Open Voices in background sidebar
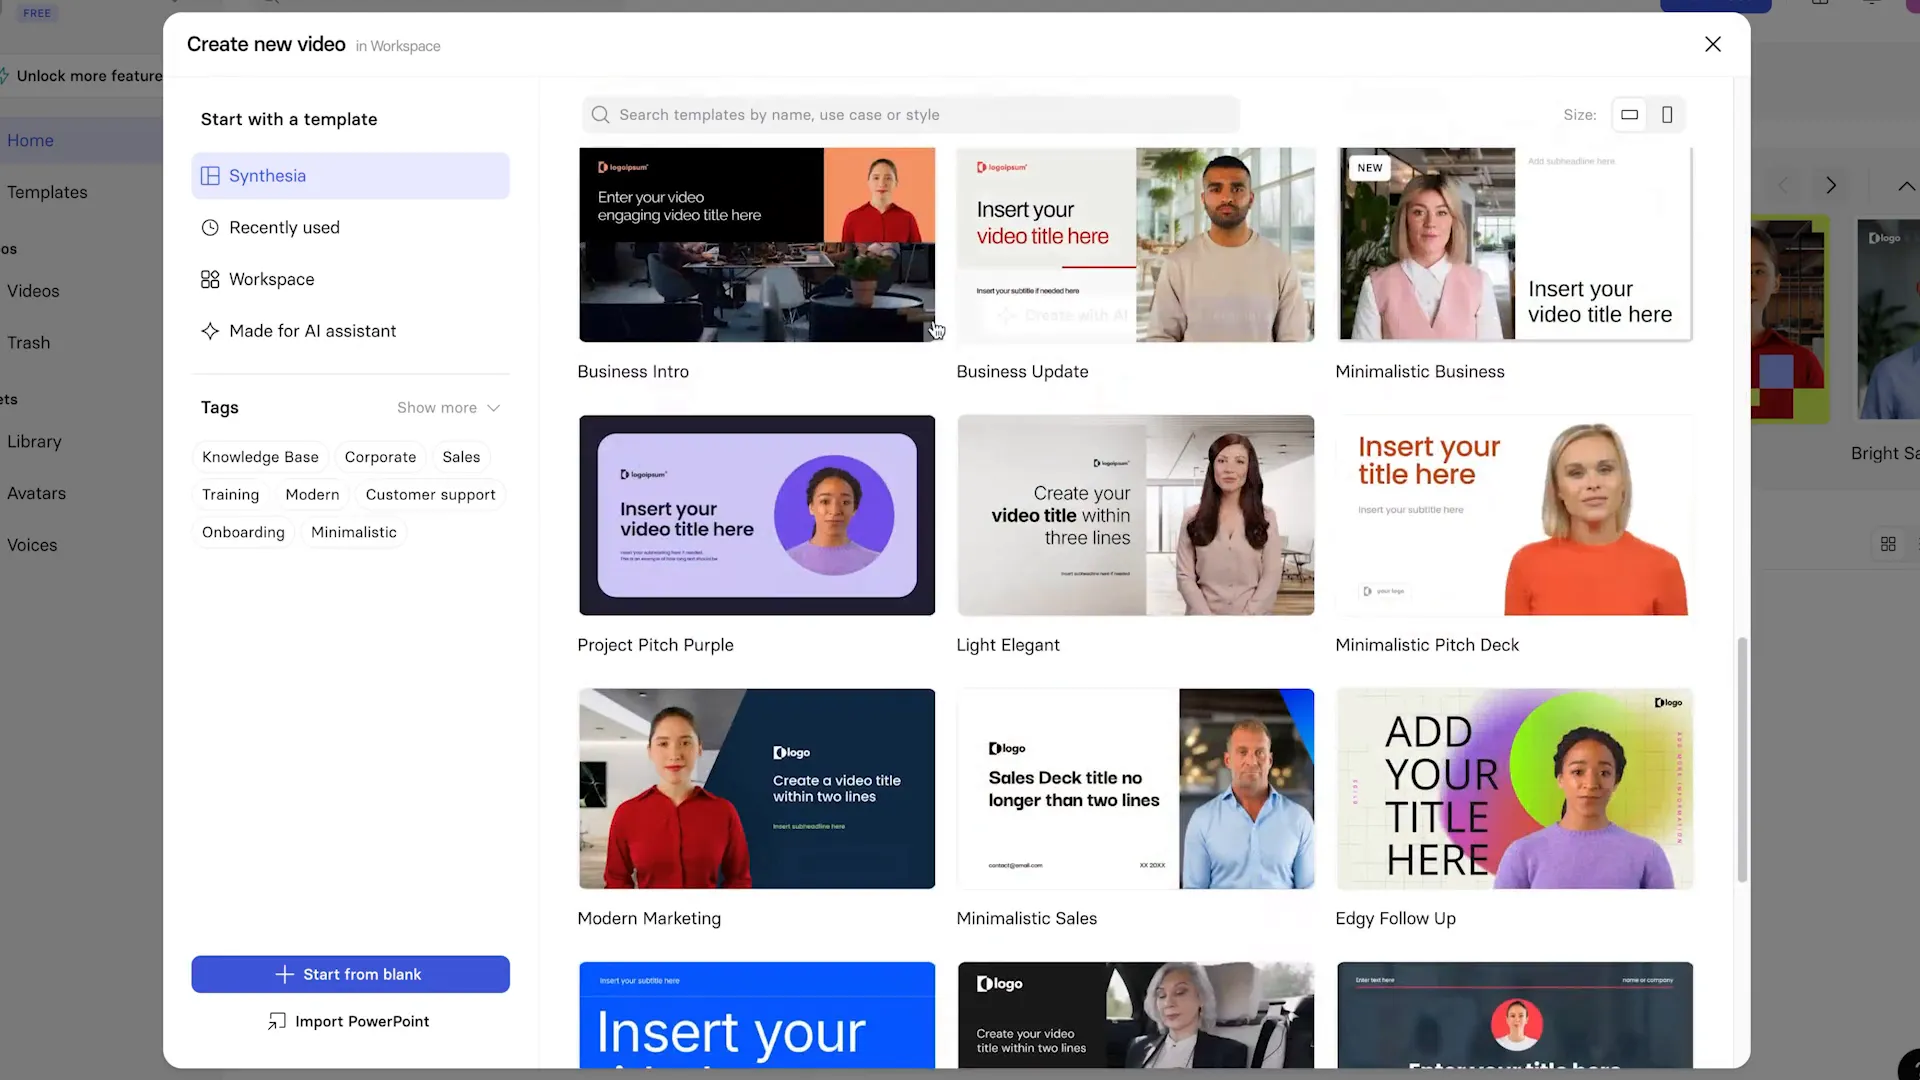The width and height of the screenshot is (1920, 1080). [x=32, y=545]
